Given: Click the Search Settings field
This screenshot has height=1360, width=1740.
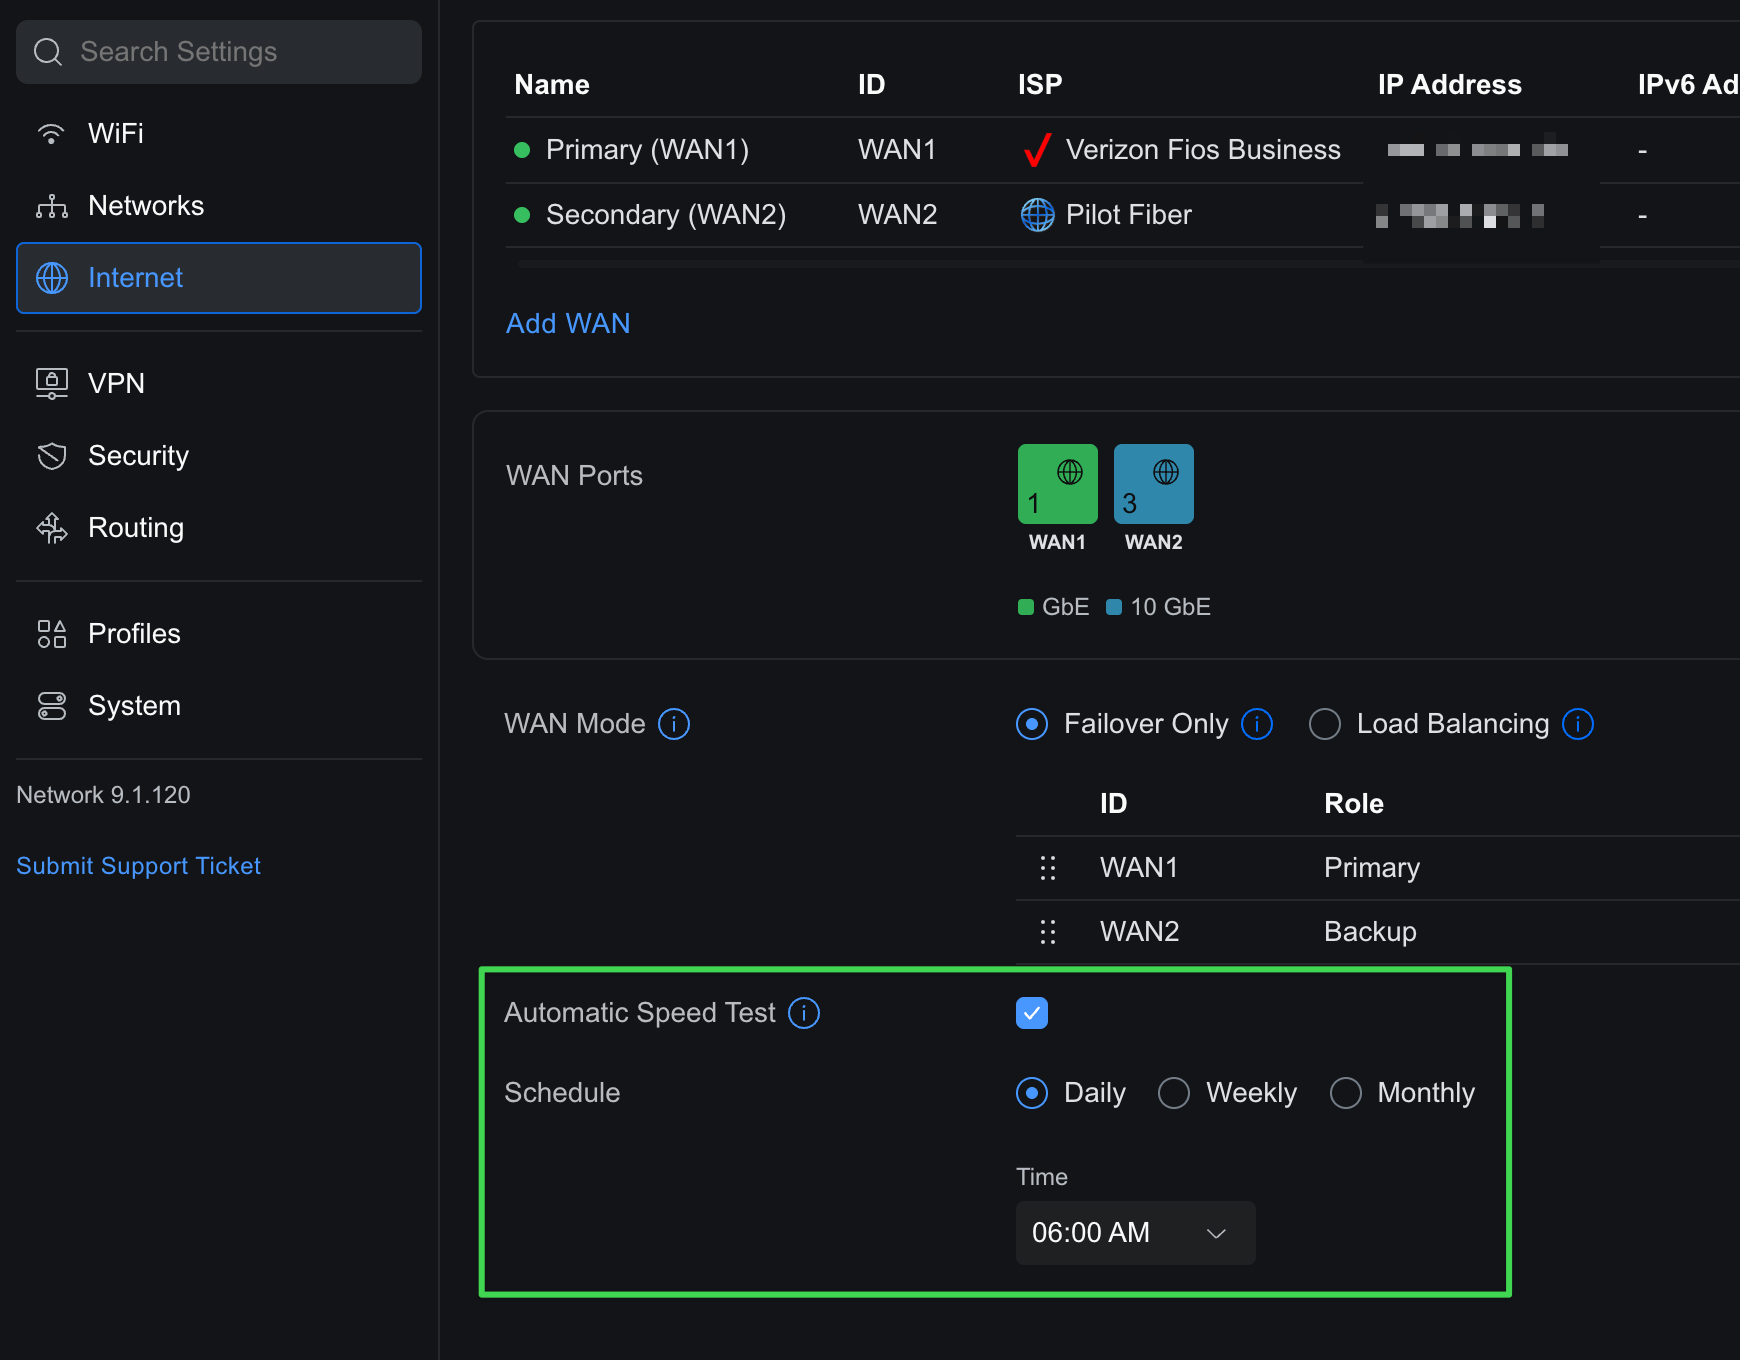Looking at the screenshot, I should (219, 52).
